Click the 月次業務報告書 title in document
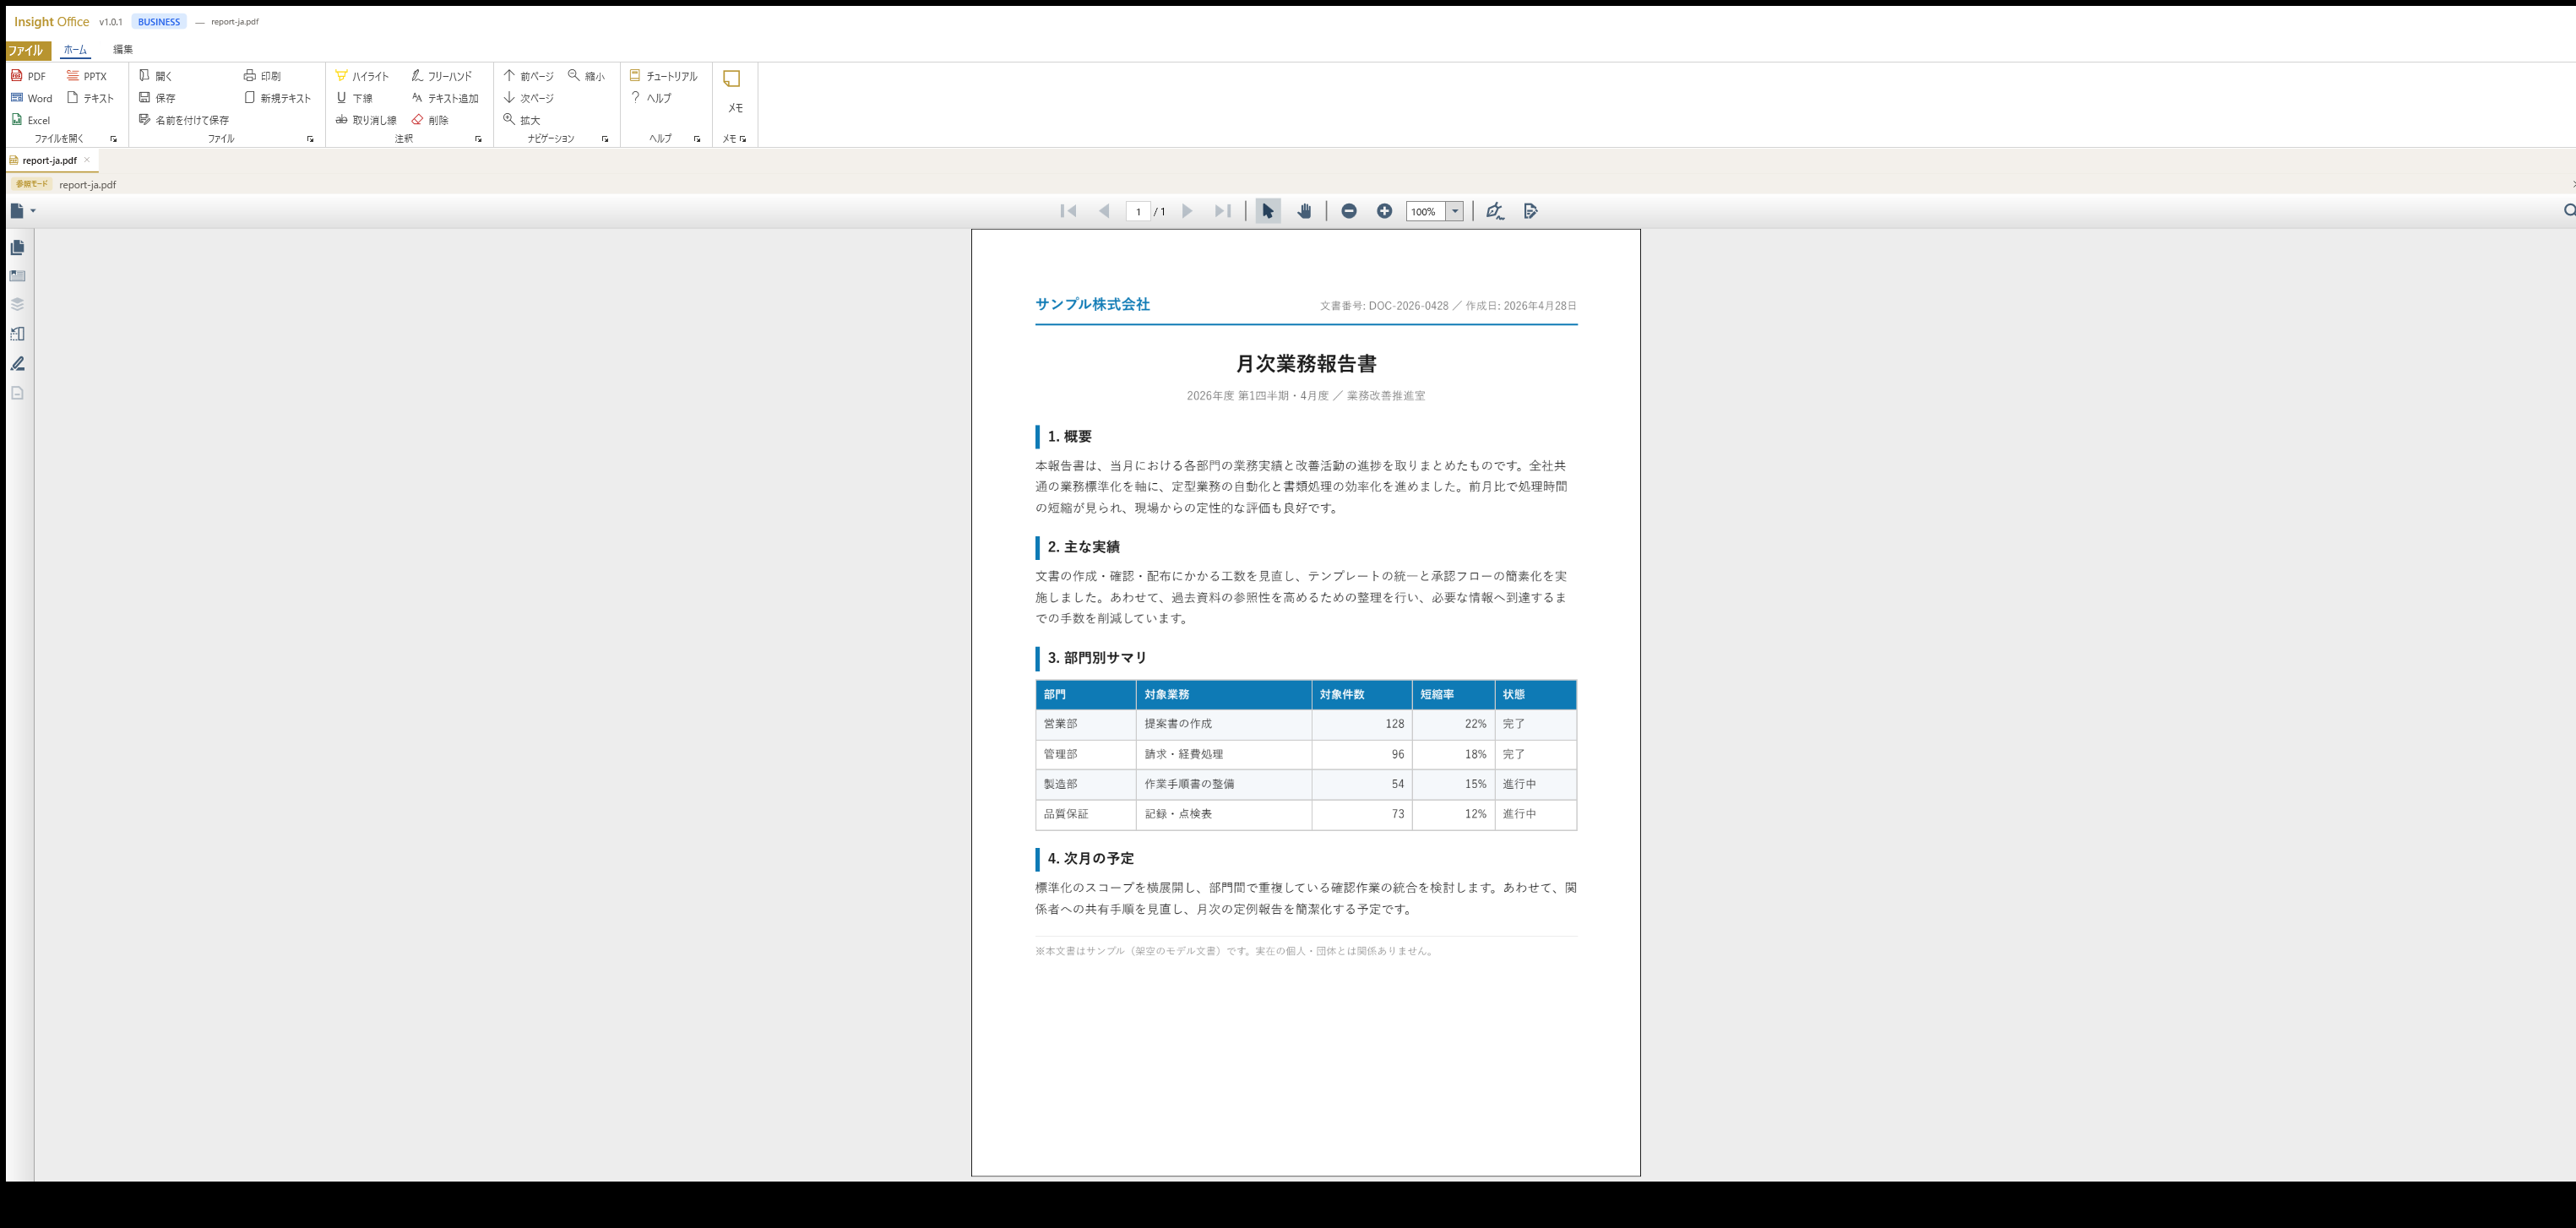This screenshot has width=2576, height=1228. (x=1306, y=363)
